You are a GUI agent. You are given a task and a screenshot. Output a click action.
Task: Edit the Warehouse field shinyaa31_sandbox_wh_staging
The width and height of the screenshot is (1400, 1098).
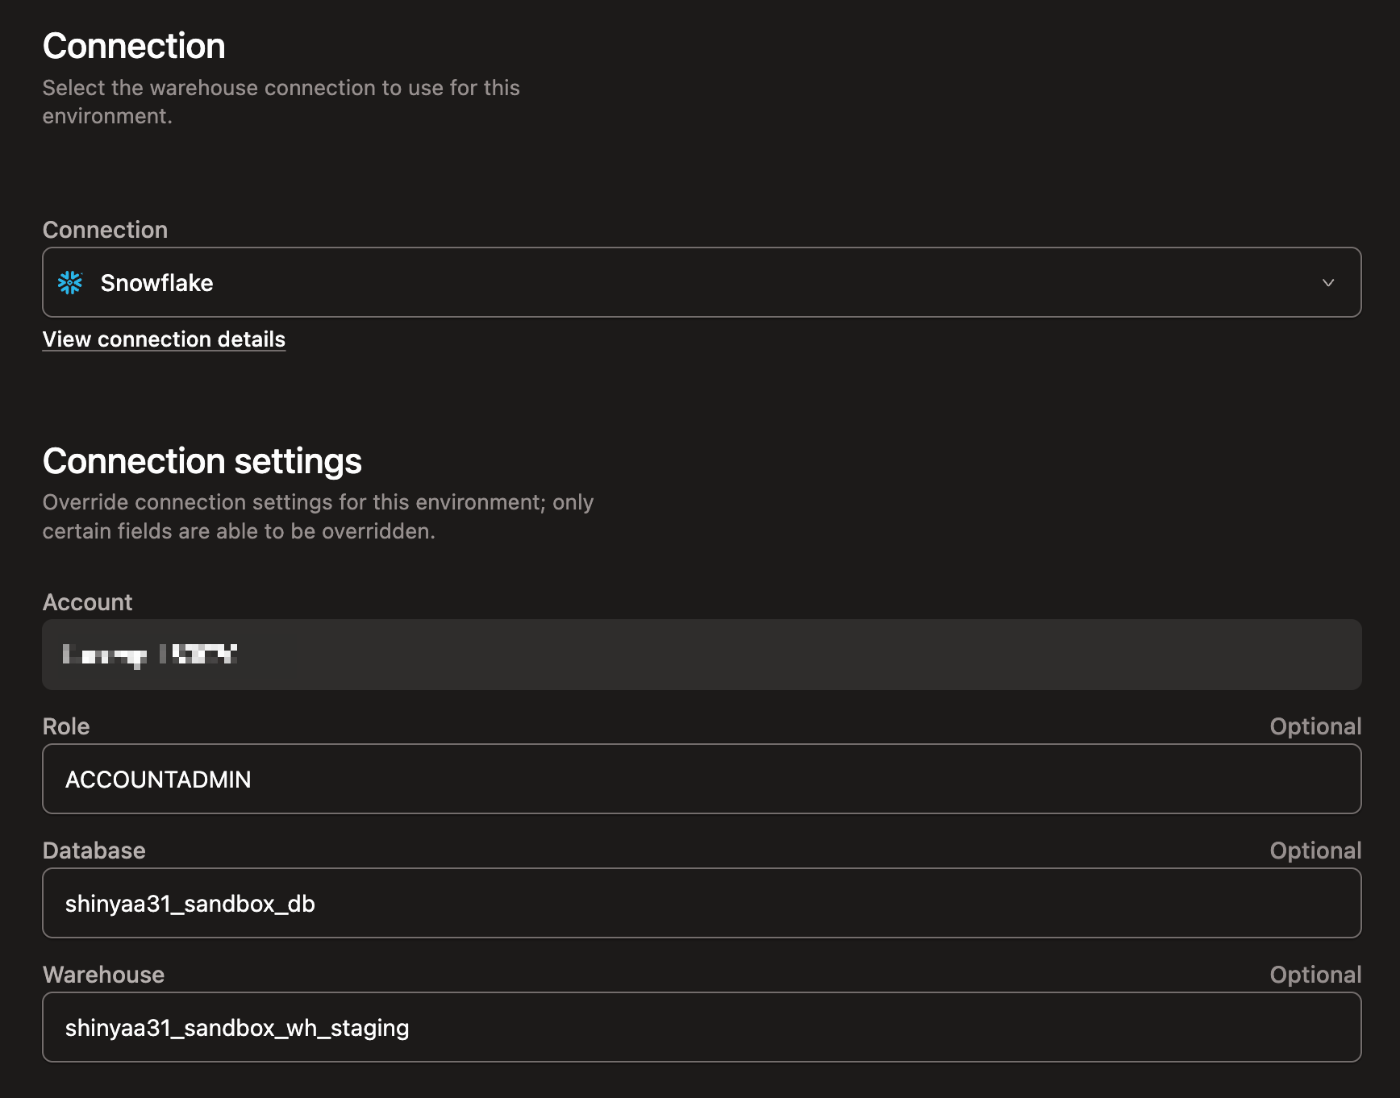701,1026
